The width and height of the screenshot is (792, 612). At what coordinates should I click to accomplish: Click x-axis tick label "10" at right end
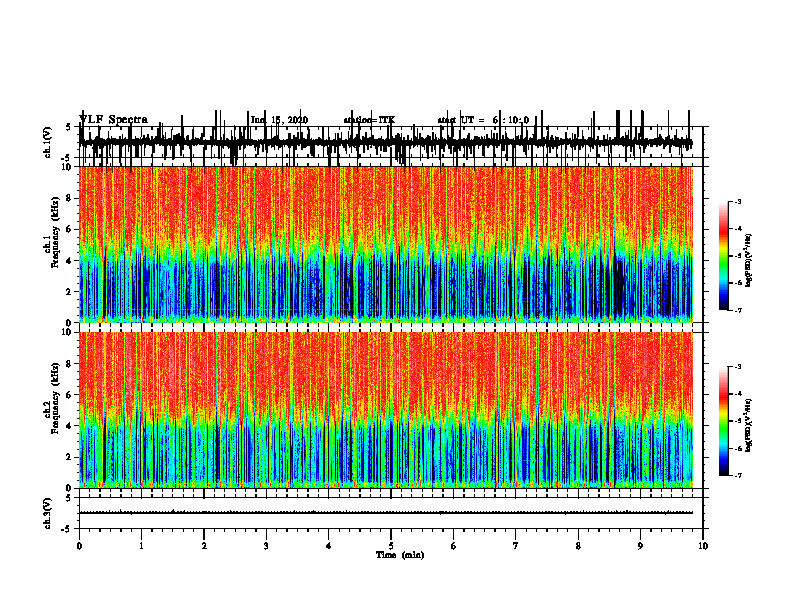703,546
